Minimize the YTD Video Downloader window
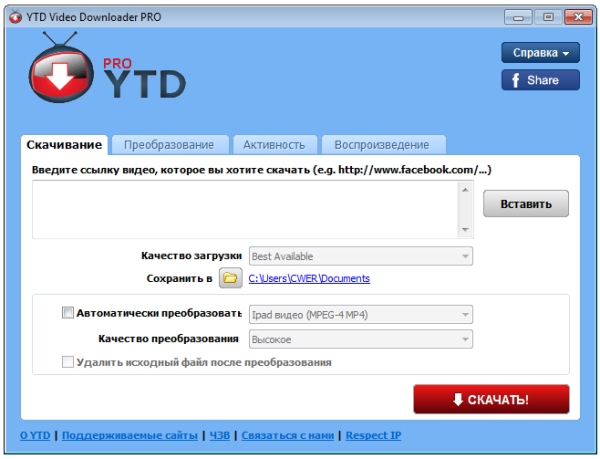 click(x=518, y=17)
